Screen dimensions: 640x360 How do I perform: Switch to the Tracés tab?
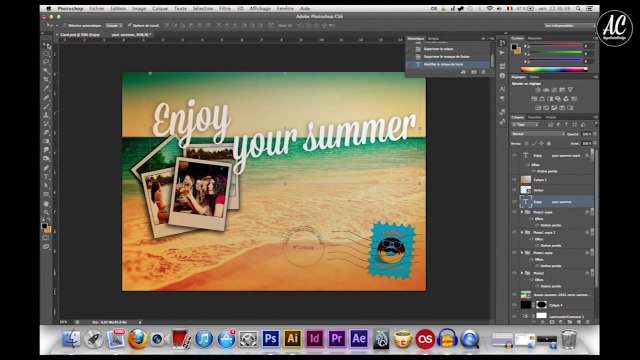(x=551, y=117)
